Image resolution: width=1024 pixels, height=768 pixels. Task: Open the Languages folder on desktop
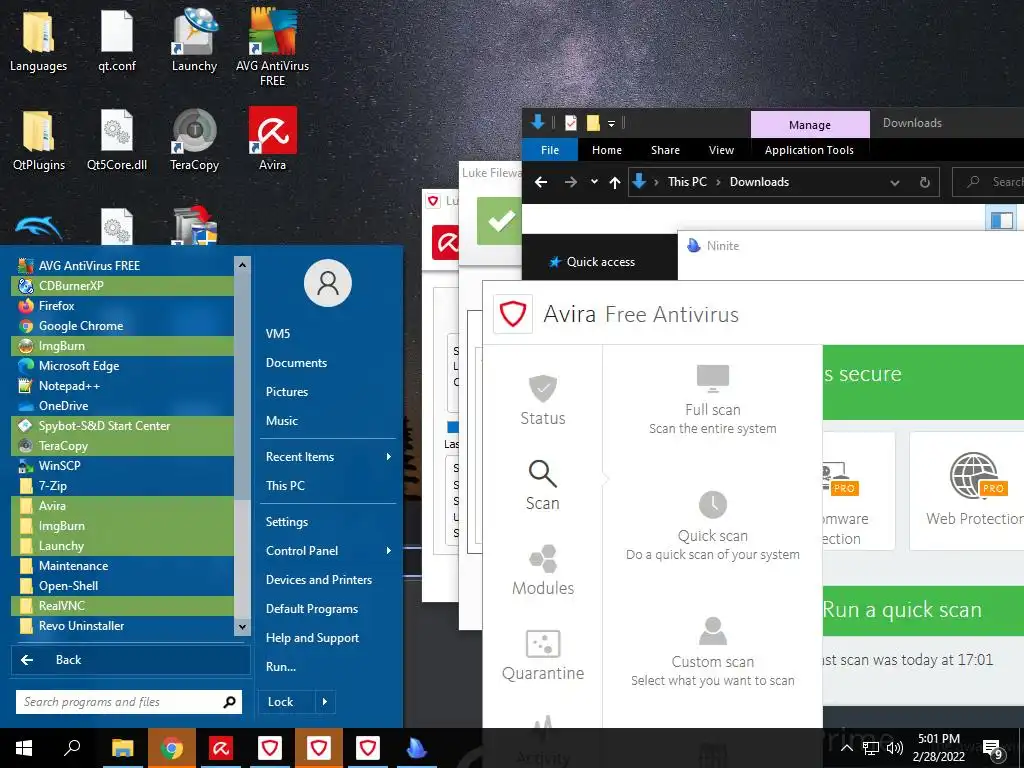[38, 39]
